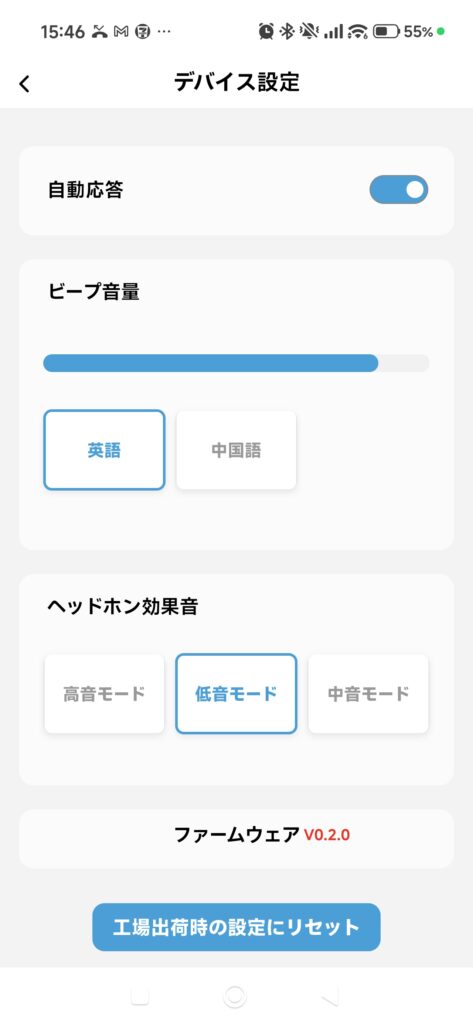Tap the alarm clock status icon
Viewport: 473px width, 1024px height.
pos(266,31)
